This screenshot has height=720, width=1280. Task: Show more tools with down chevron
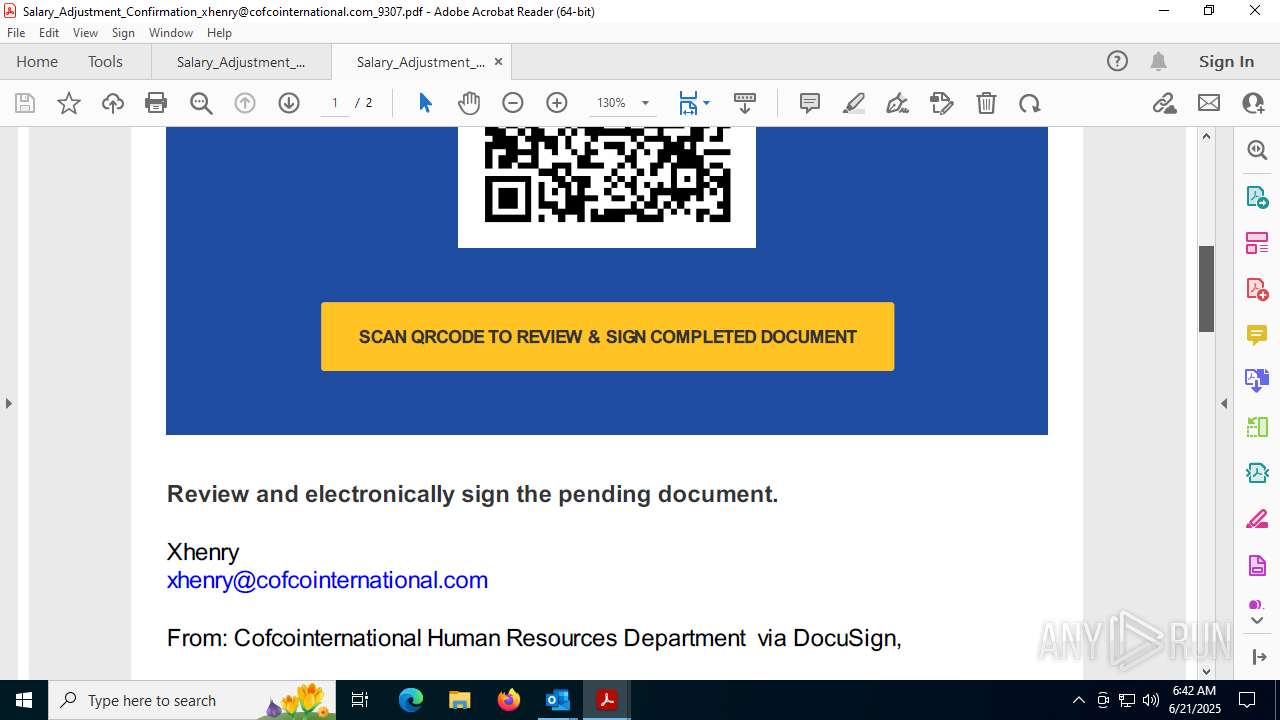pyautogui.click(x=1257, y=621)
